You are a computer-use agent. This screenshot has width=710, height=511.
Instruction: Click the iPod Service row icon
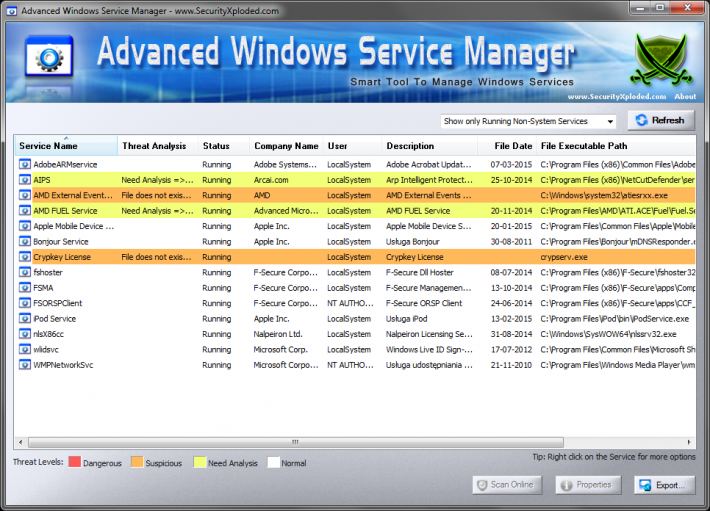24,319
